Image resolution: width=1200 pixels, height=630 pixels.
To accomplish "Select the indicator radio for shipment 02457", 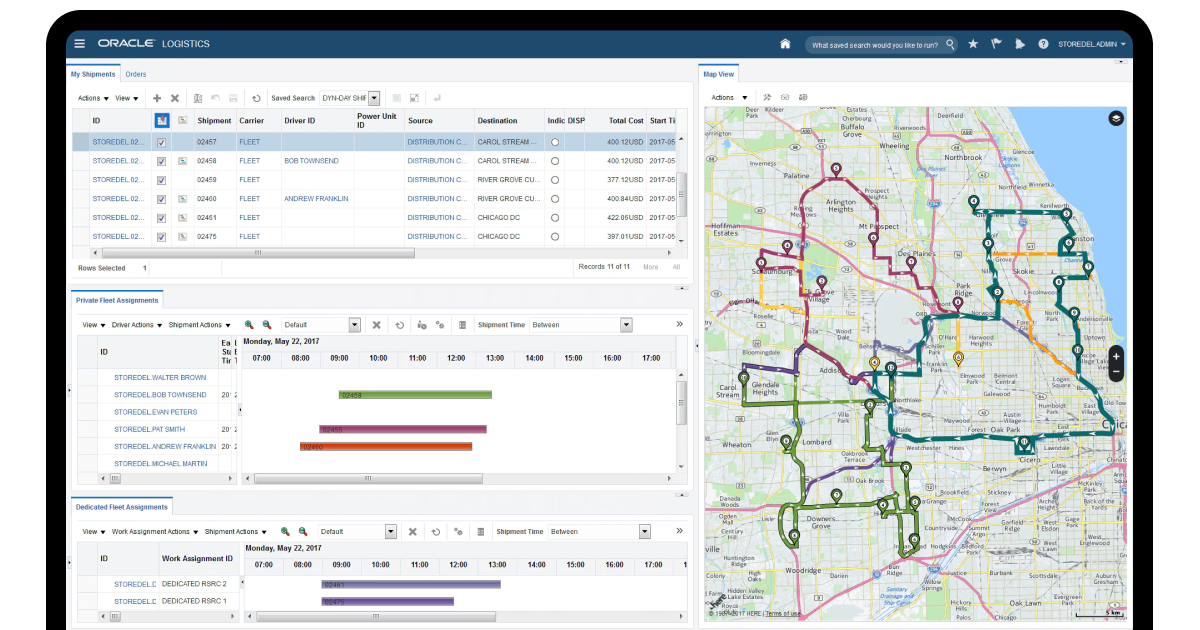I will coord(555,142).
